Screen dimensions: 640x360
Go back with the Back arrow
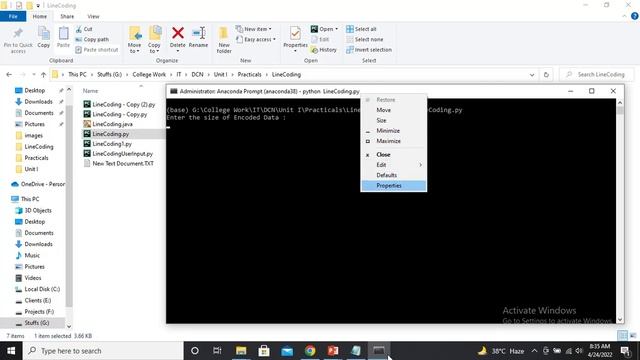[9, 75]
